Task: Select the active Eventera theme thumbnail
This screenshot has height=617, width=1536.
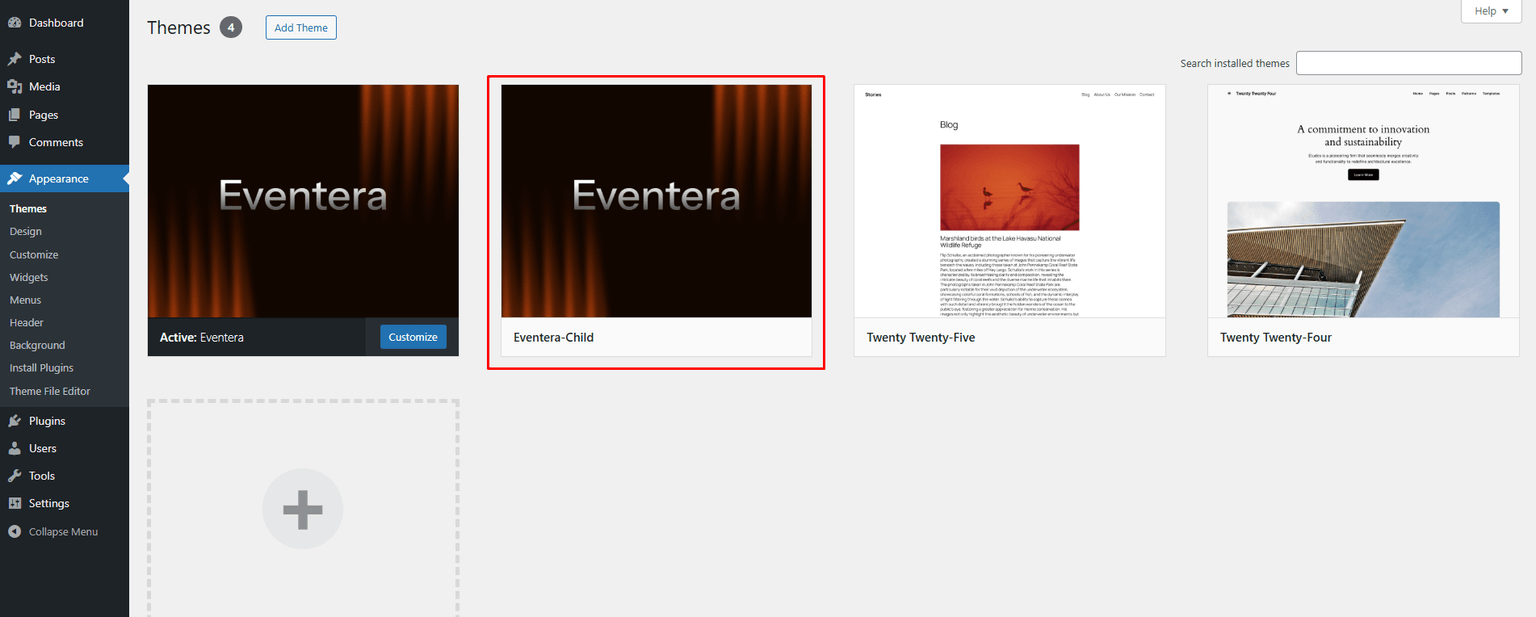Action: coord(303,201)
